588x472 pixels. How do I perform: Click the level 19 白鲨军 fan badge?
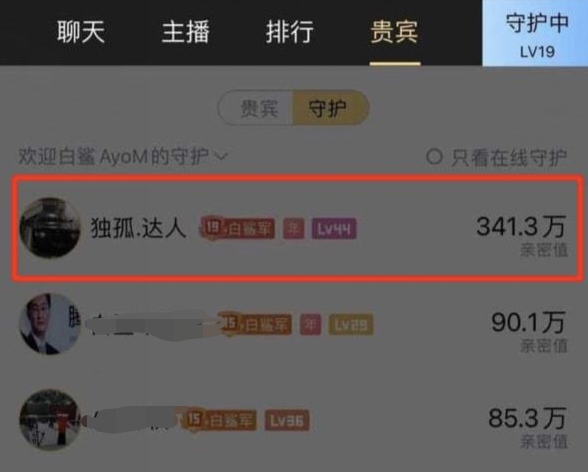tap(238, 228)
